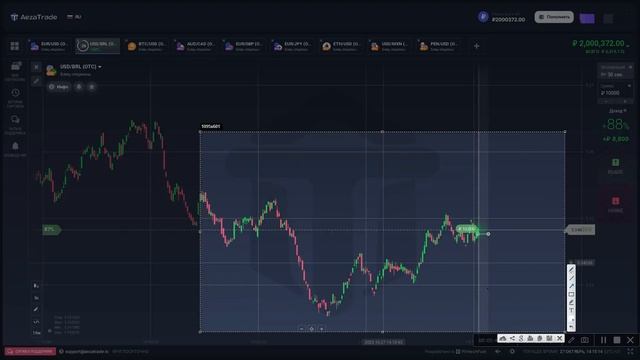The image size is (640, 360).
Task: Switch to the USD/BRL asset tab
Action: (98, 46)
